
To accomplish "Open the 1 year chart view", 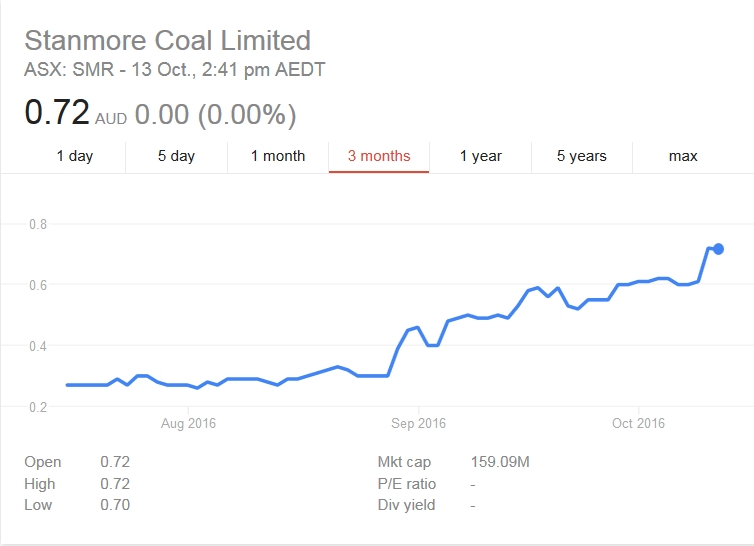I will pyautogui.click(x=480, y=156).
